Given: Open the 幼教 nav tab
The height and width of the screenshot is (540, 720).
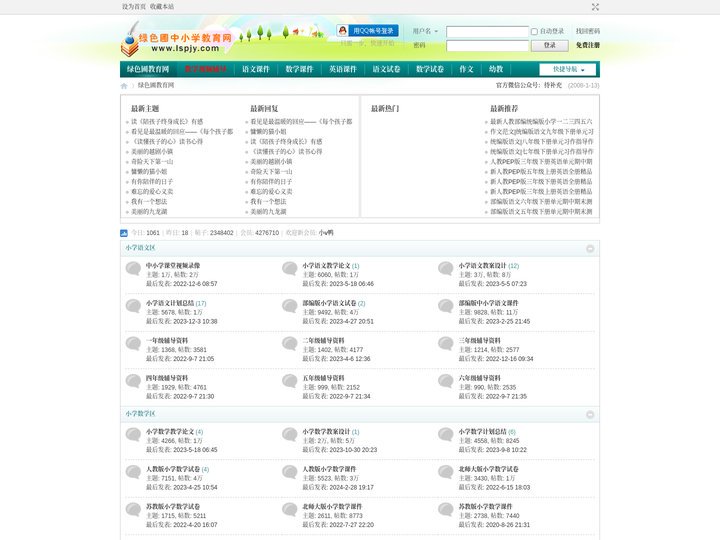Looking at the screenshot, I should (496, 69).
